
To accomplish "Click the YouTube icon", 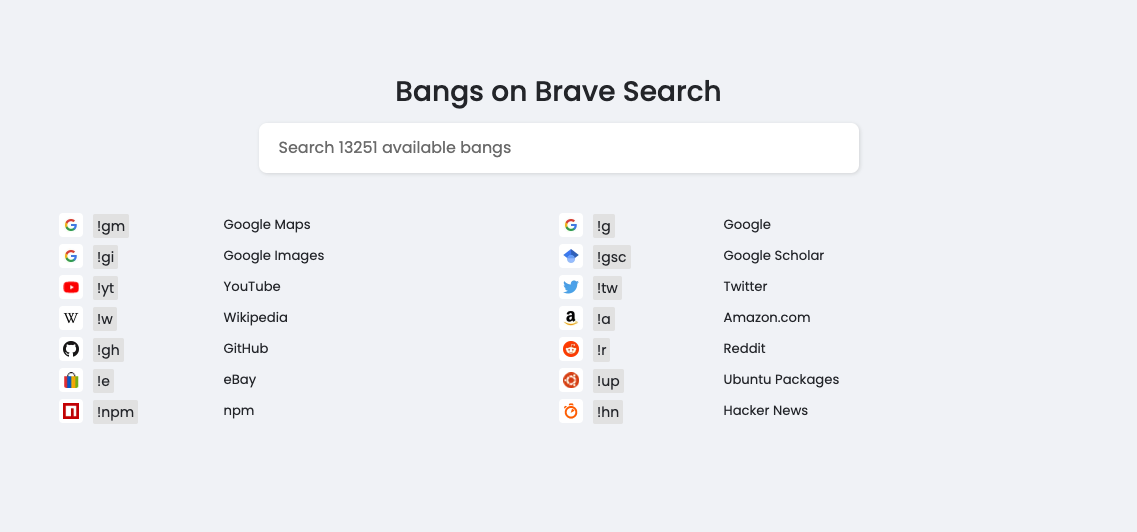I will (x=71, y=287).
